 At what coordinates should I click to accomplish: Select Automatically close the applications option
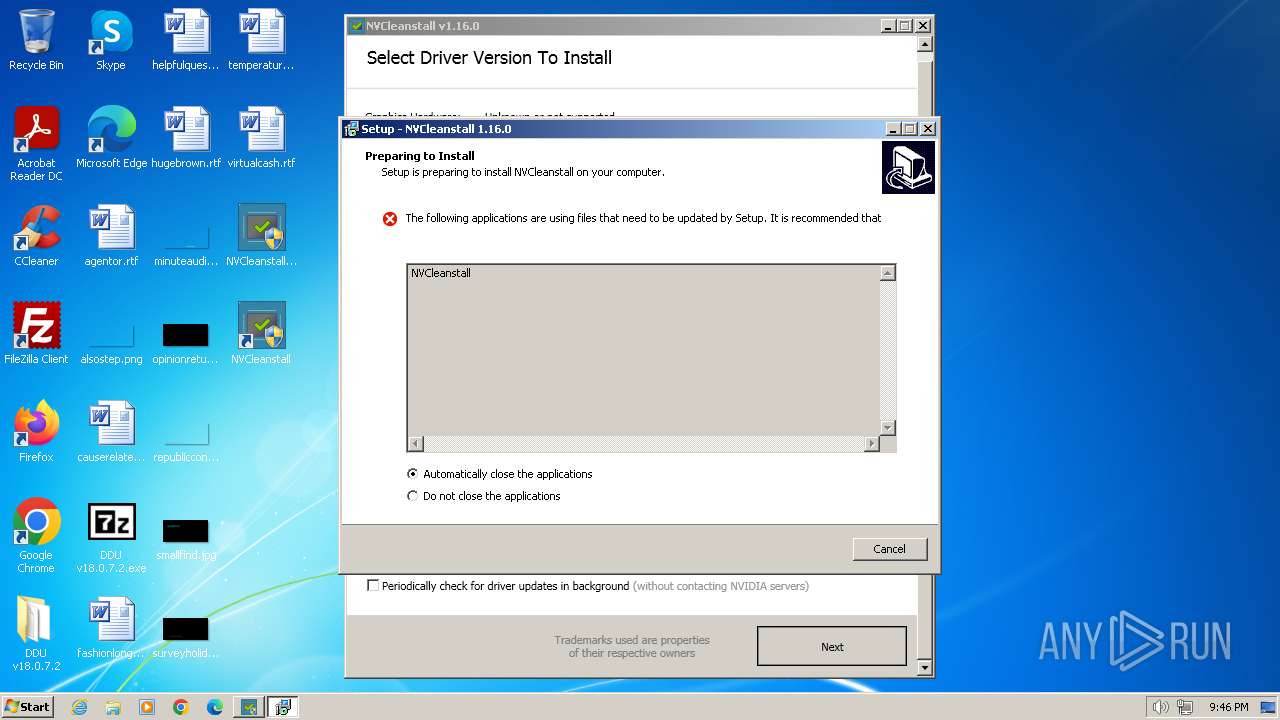500,474
